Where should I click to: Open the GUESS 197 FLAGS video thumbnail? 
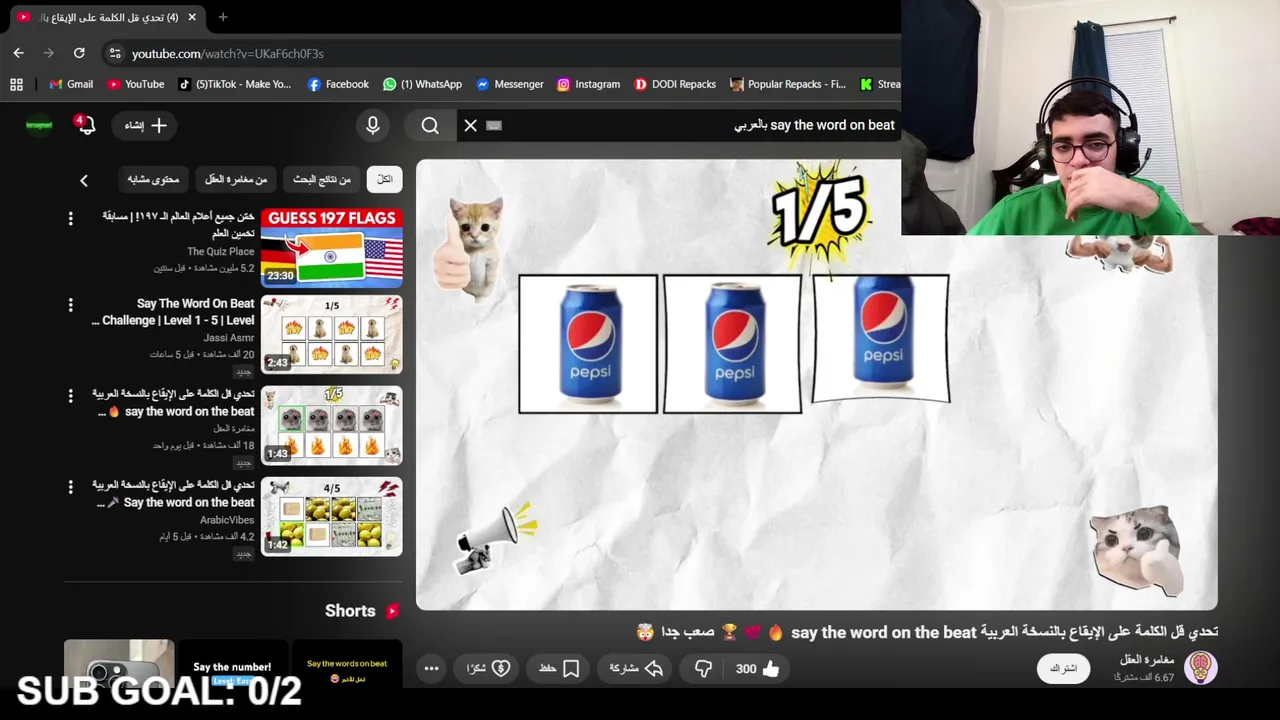tap(332, 247)
